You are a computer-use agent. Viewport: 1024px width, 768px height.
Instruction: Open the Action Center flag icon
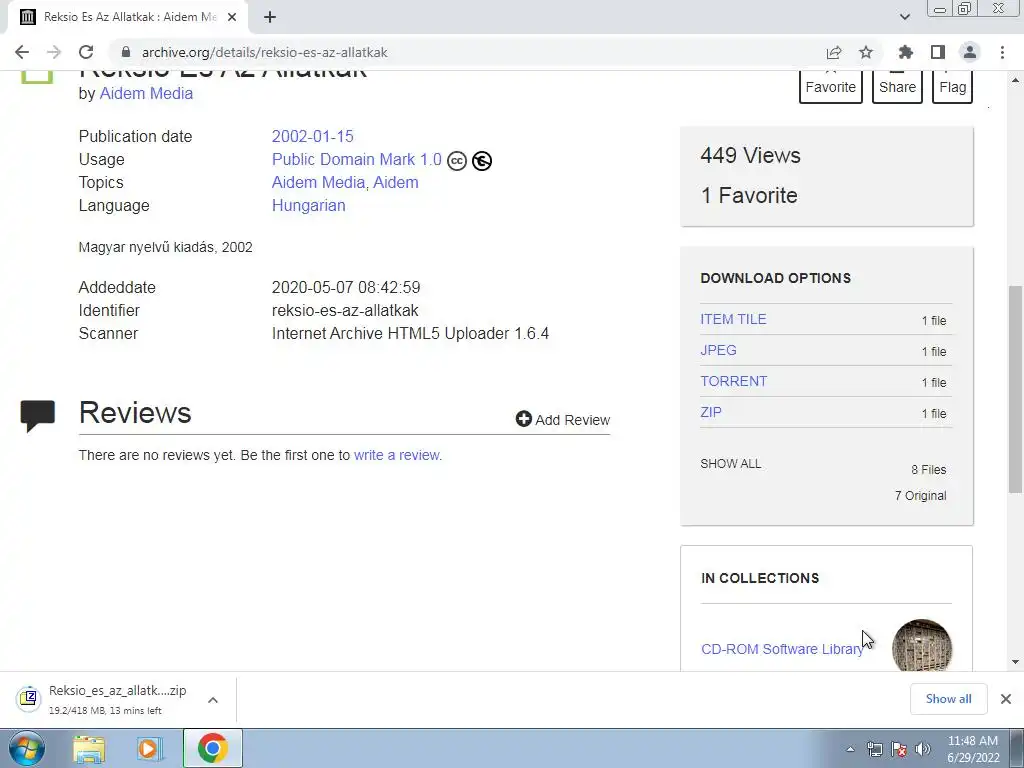(x=899, y=749)
